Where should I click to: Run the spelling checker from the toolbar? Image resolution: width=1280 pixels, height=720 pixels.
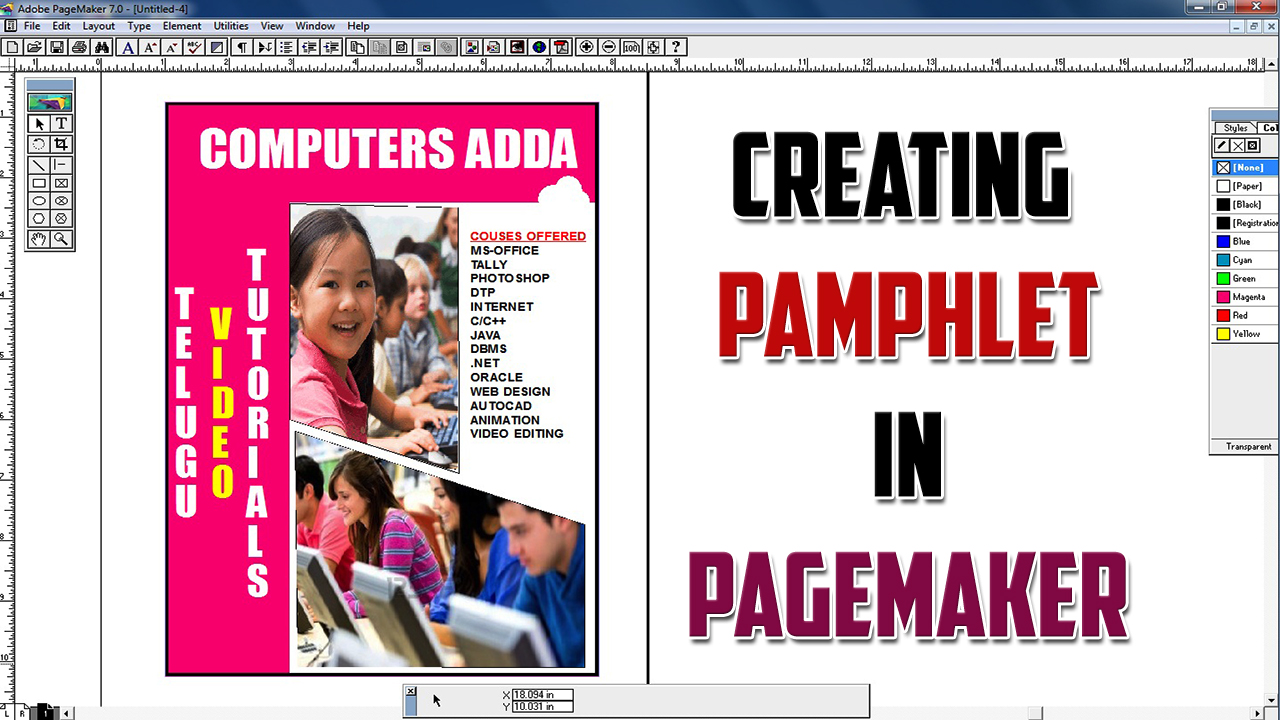(193, 47)
